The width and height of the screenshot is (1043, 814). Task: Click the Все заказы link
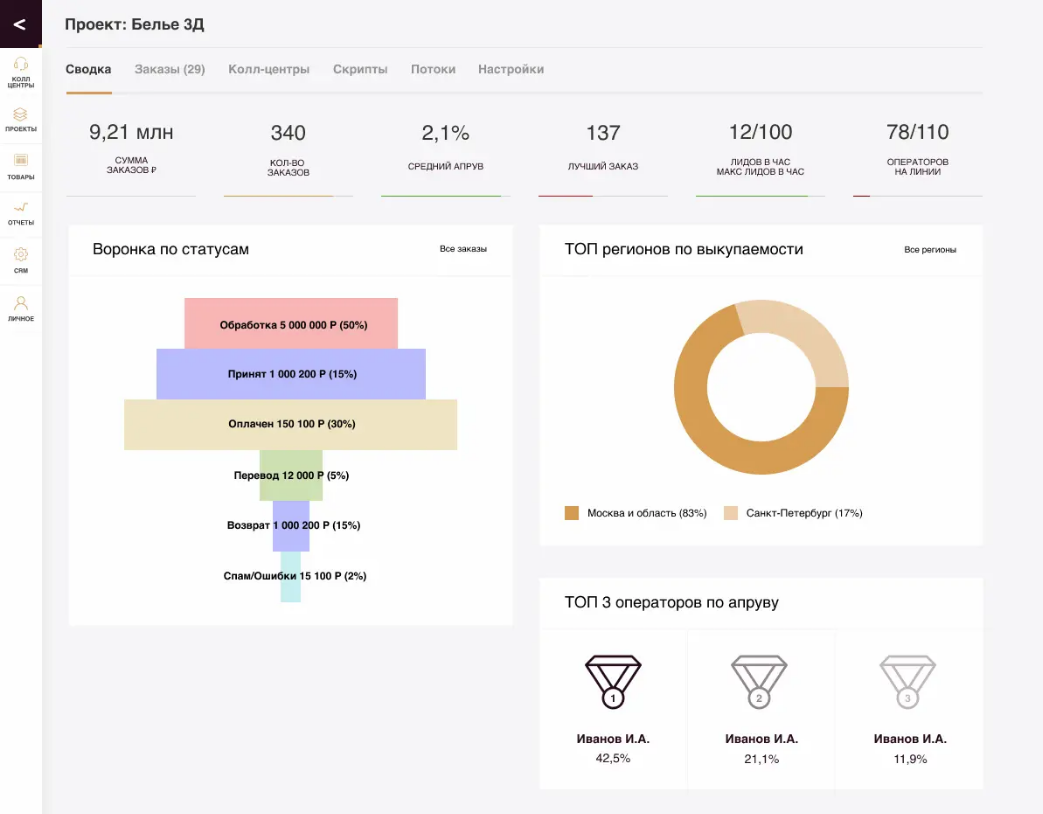point(463,249)
